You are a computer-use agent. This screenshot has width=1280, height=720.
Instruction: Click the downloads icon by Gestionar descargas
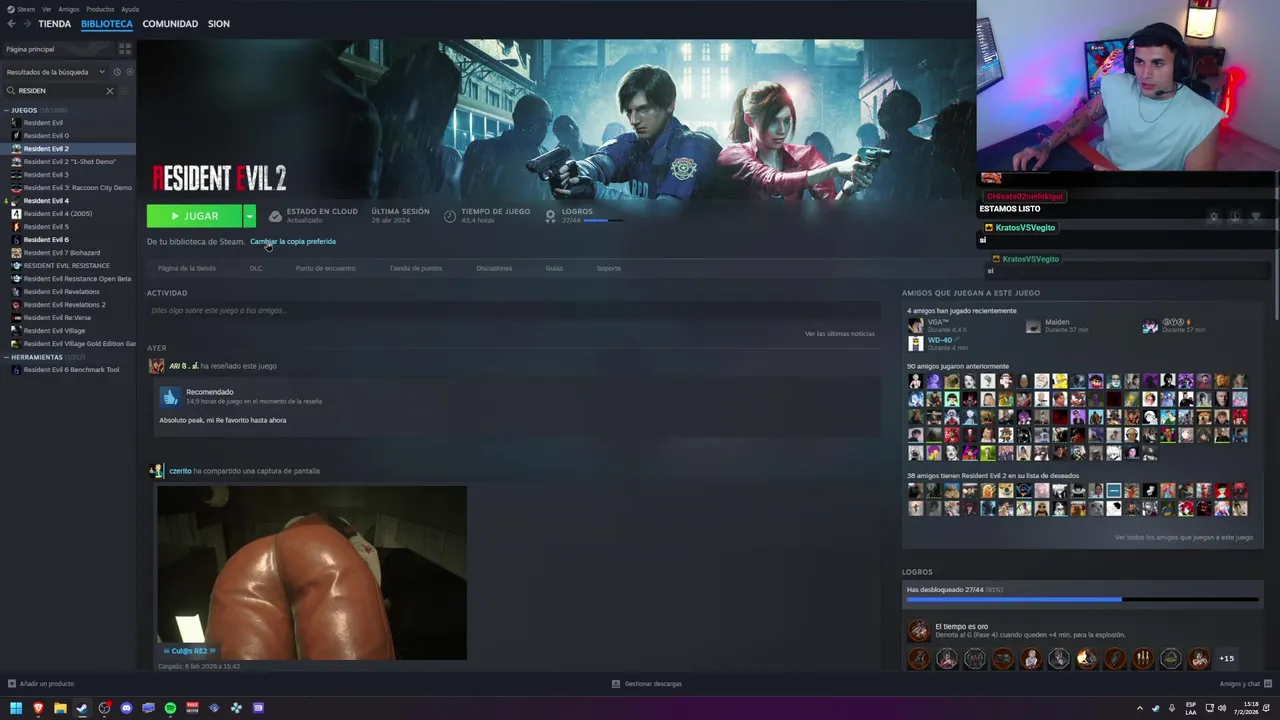tap(616, 684)
